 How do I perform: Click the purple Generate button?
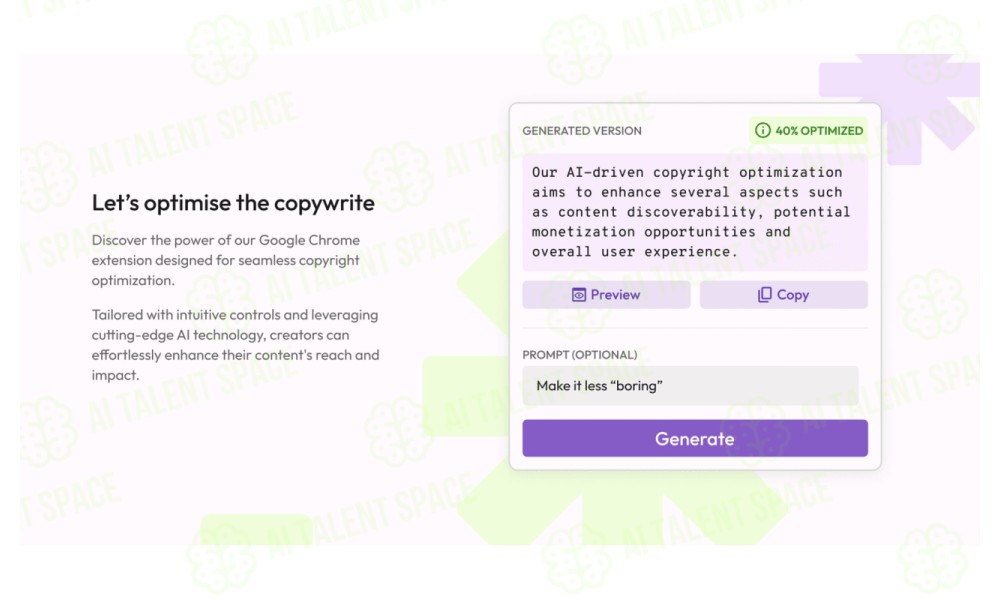click(695, 438)
